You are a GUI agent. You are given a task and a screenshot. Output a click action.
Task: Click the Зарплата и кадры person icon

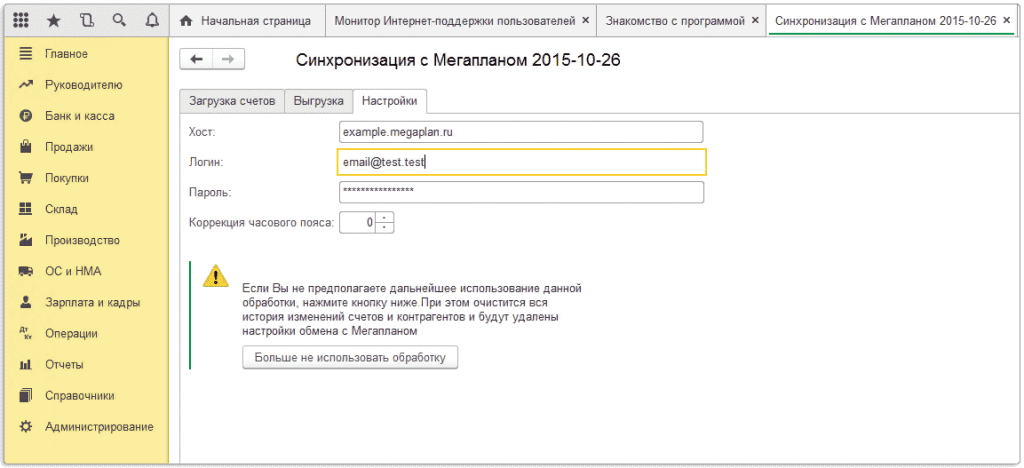tap(26, 302)
